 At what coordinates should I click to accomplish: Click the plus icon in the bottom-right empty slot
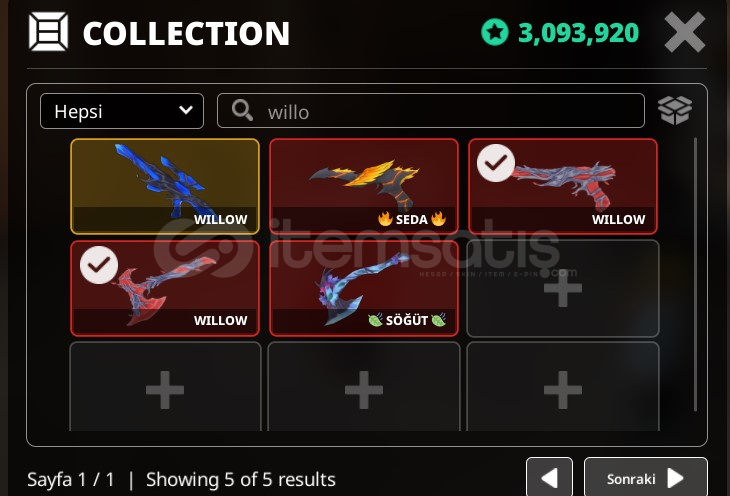(563, 390)
